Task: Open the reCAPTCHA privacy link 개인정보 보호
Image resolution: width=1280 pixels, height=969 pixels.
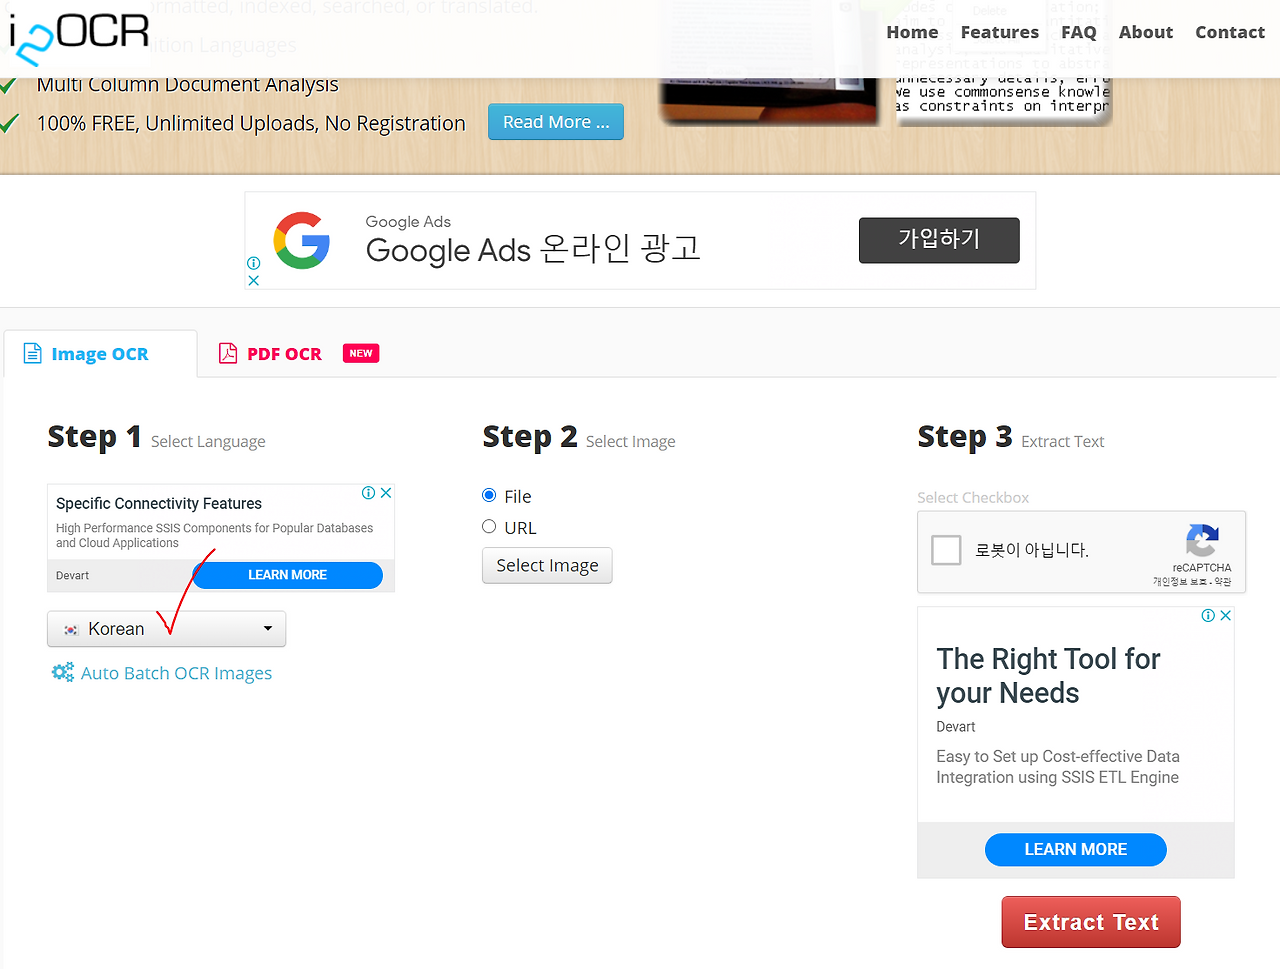Action: pyautogui.click(x=1179, y=582)
